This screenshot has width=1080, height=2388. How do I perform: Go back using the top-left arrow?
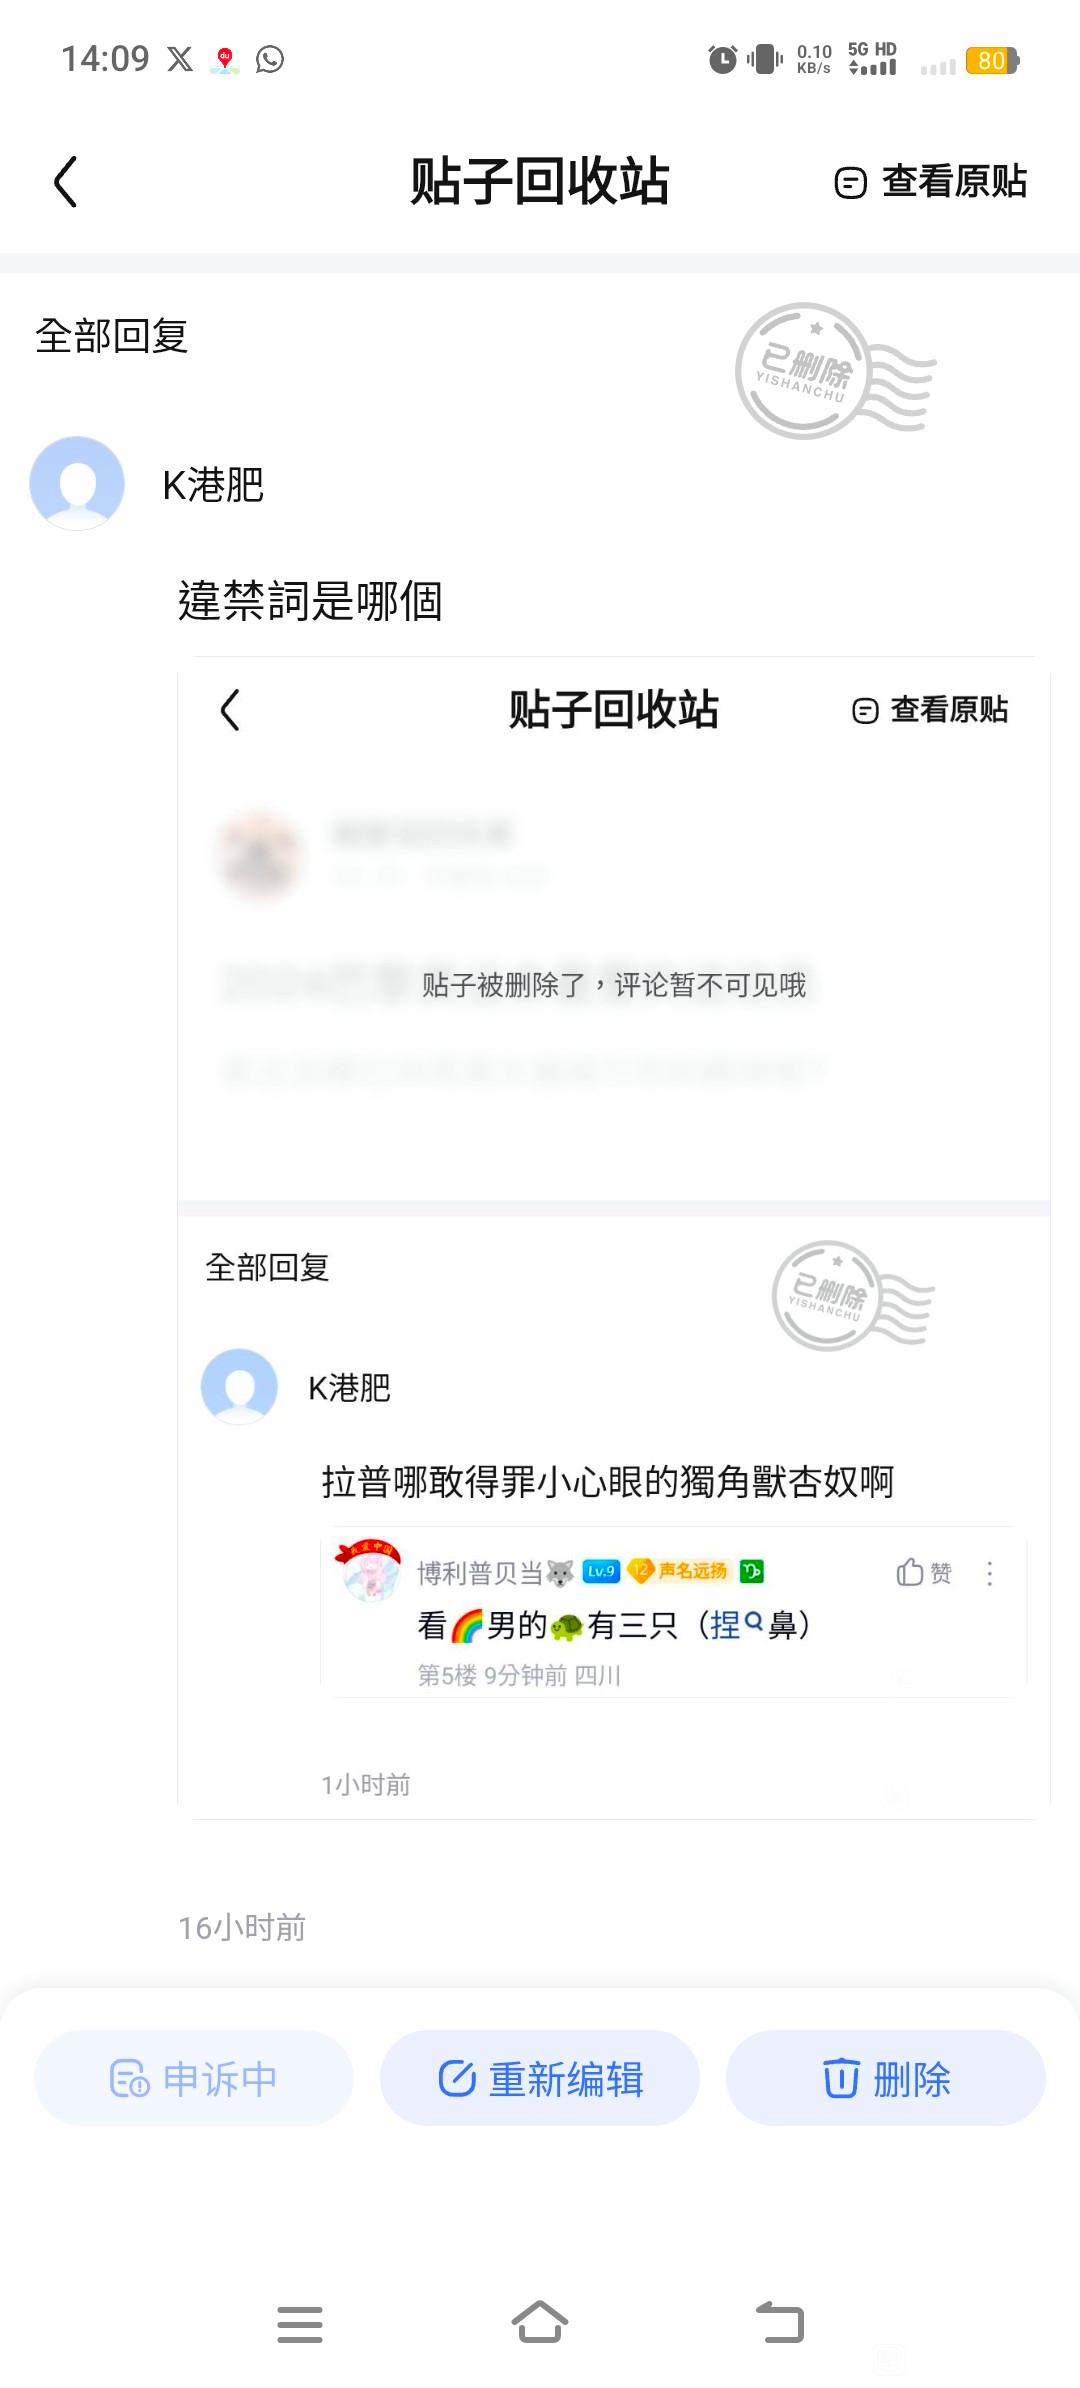click(66, 182)
